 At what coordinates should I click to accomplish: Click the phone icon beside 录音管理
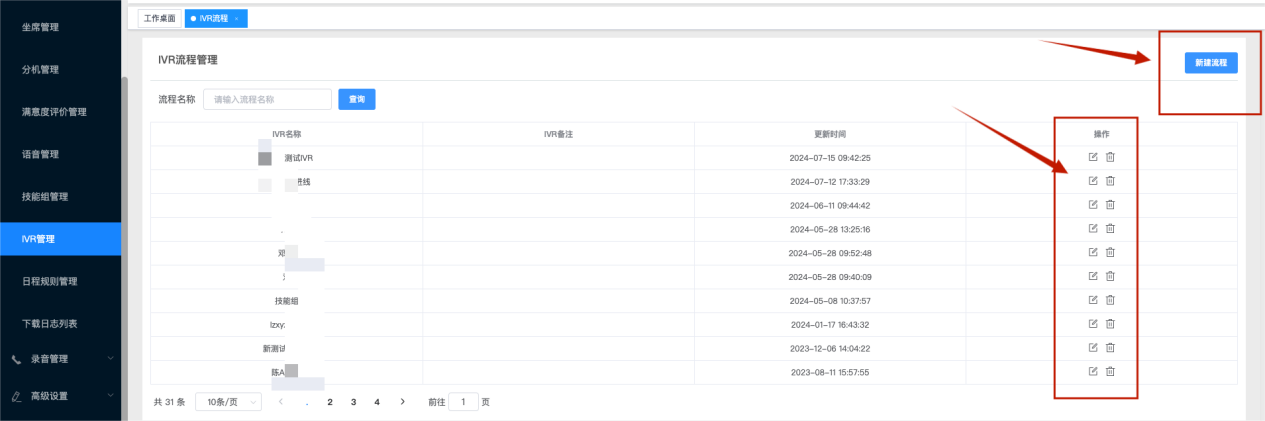click(x=17, y=358)
